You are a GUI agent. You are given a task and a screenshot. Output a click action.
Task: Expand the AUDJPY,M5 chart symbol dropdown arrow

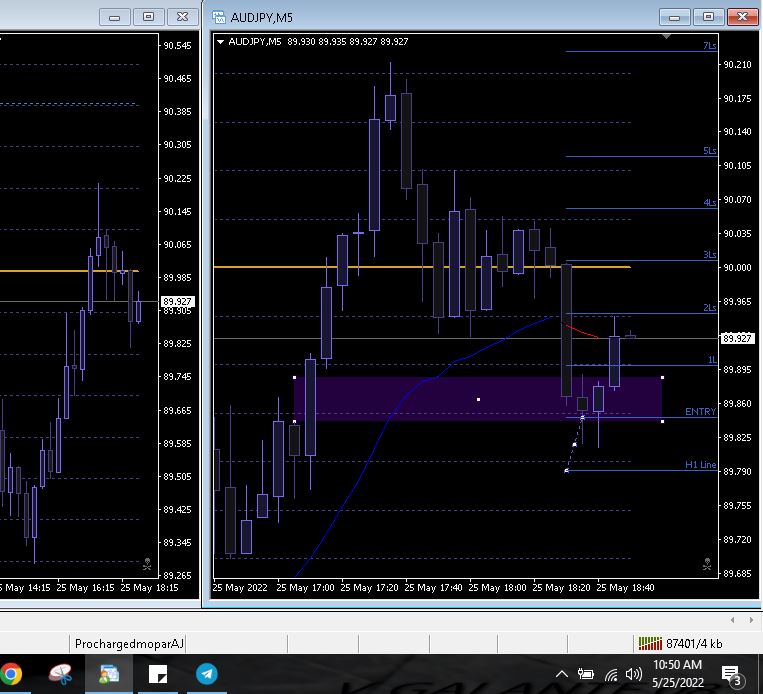click(221, 42)
